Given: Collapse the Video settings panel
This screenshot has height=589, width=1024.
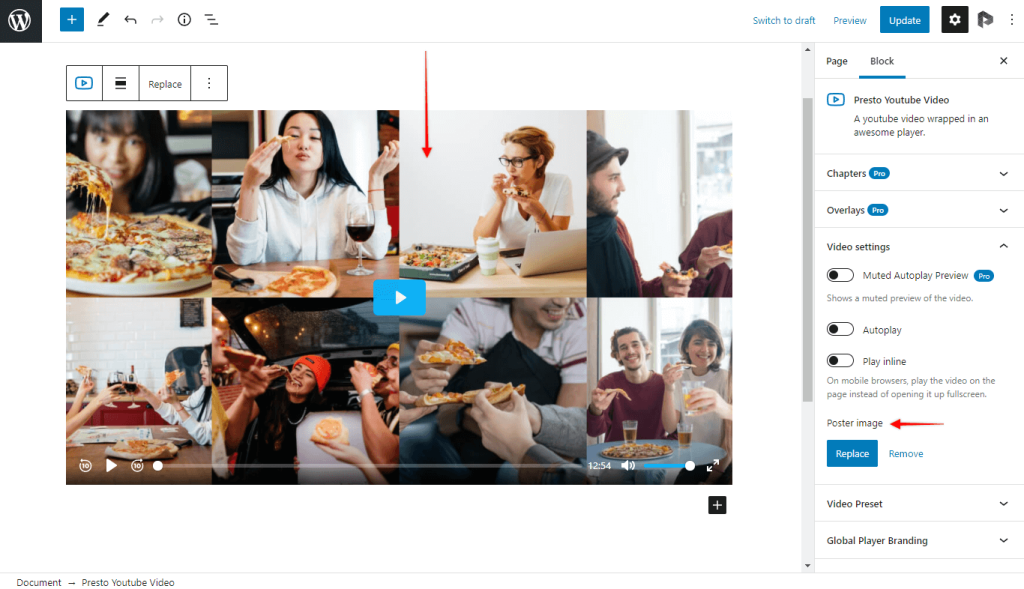Looking at the screenshot, I should (919, 246).
